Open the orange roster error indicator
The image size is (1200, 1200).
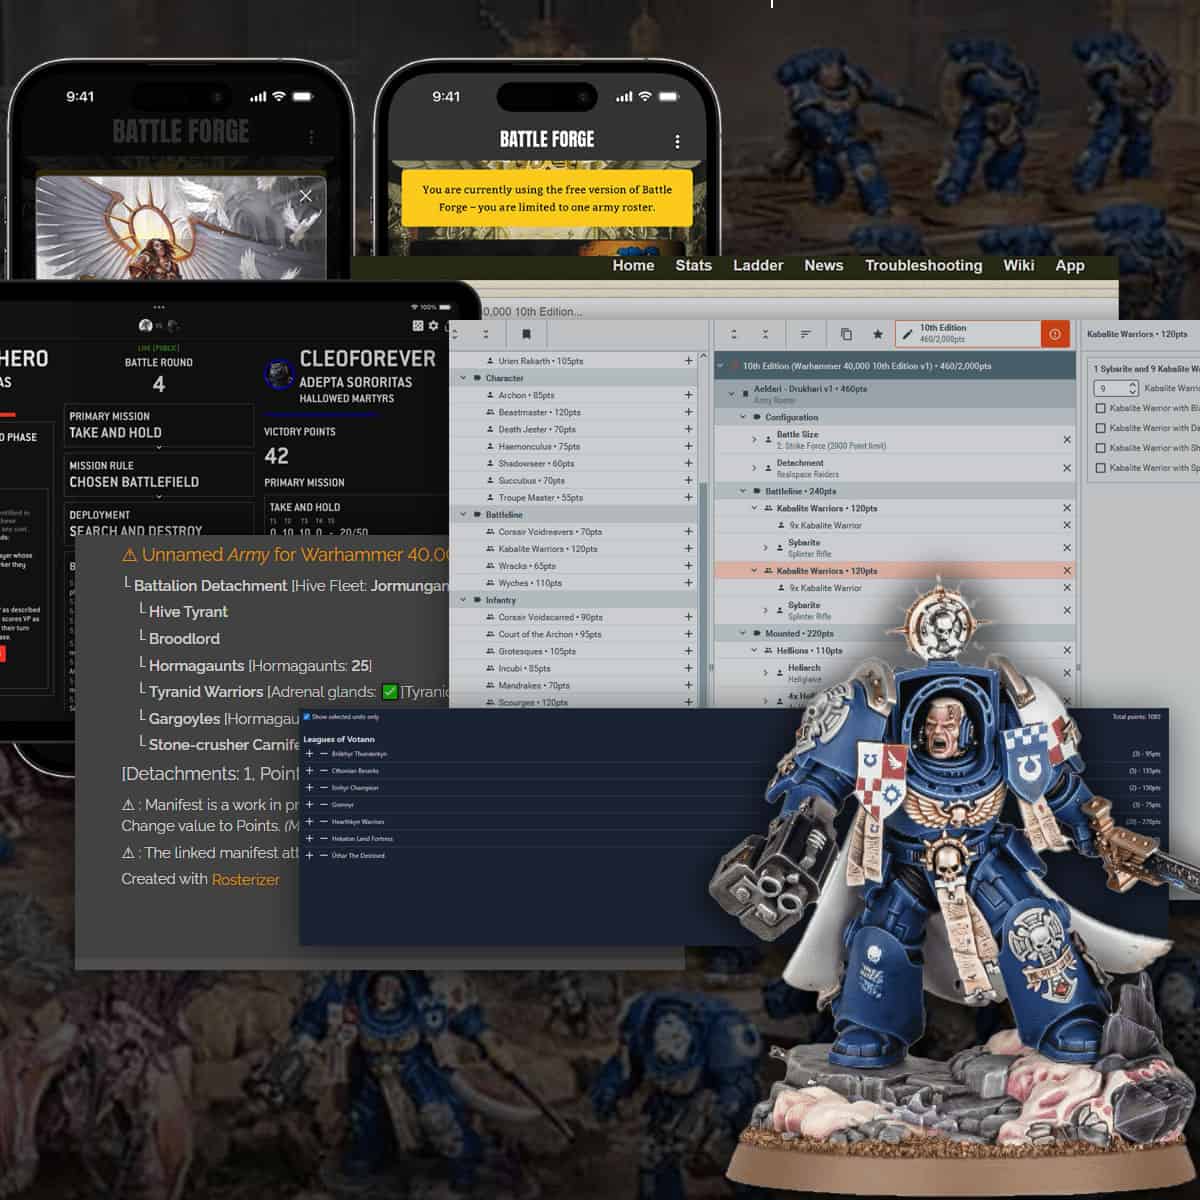(1055, 334)
